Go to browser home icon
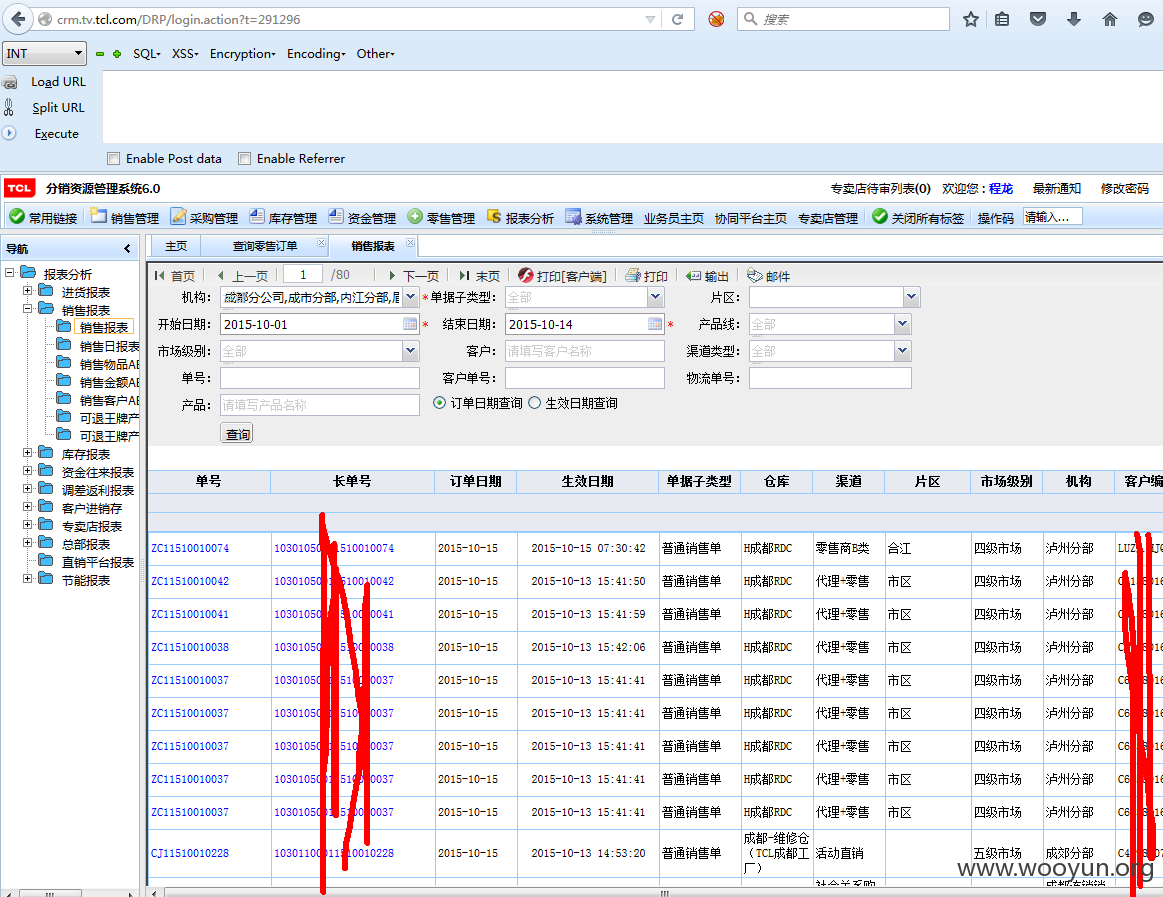 1110,19
